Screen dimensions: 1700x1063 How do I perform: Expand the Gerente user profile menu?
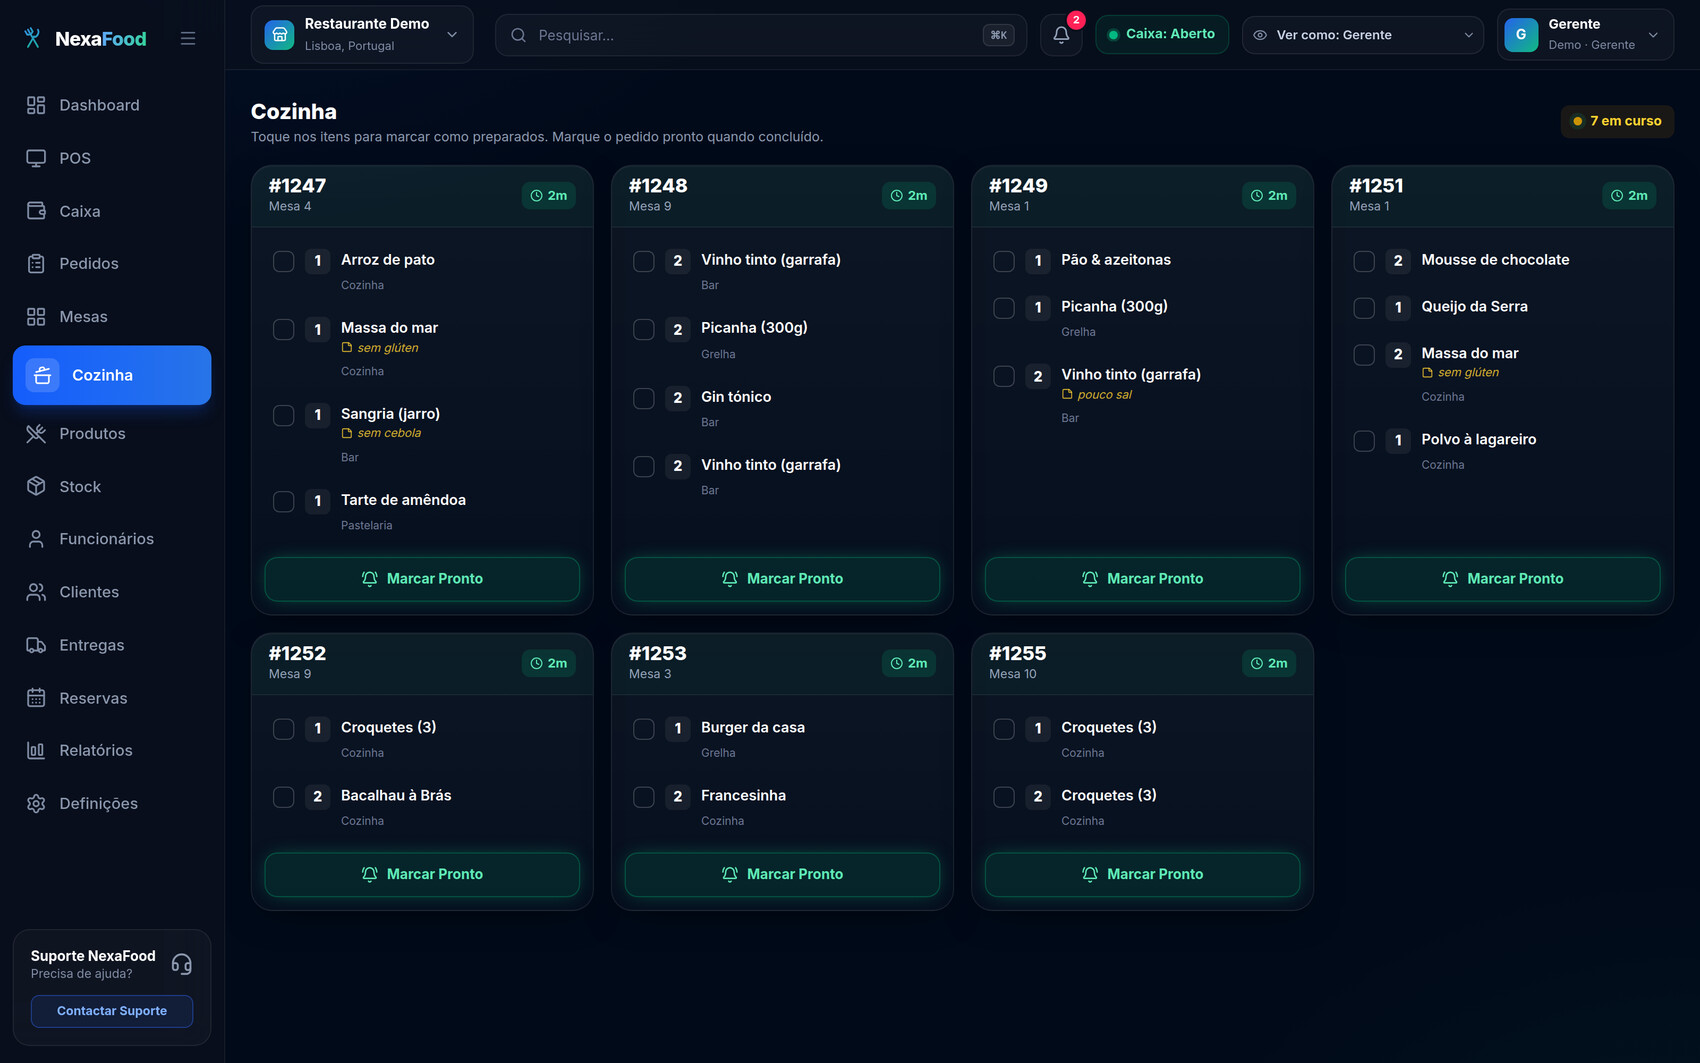[1585, 35]
